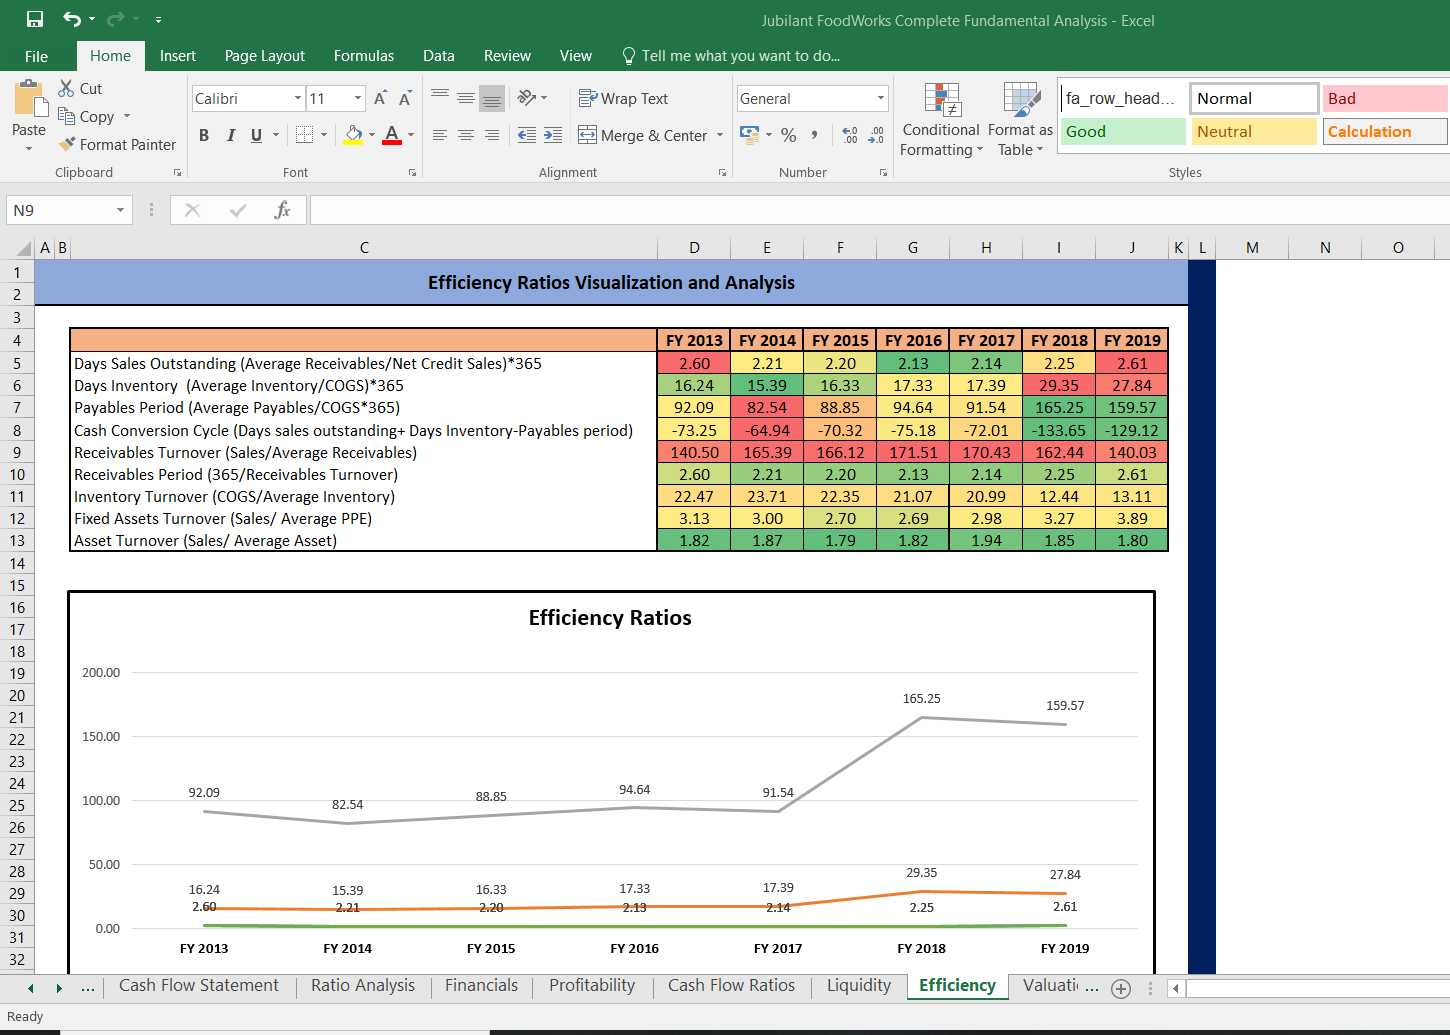Click the formula bar
1450x1035 pixels.
pyautogui.click(x=879, y=210)
